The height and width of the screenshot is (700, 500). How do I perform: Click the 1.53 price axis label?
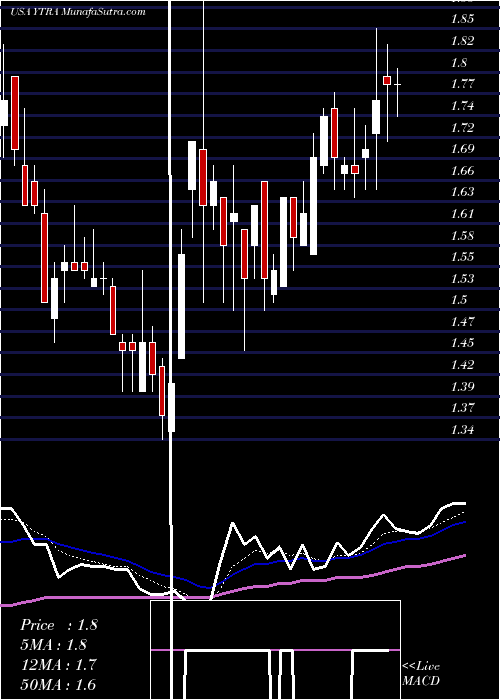click(x=462, y=279)
